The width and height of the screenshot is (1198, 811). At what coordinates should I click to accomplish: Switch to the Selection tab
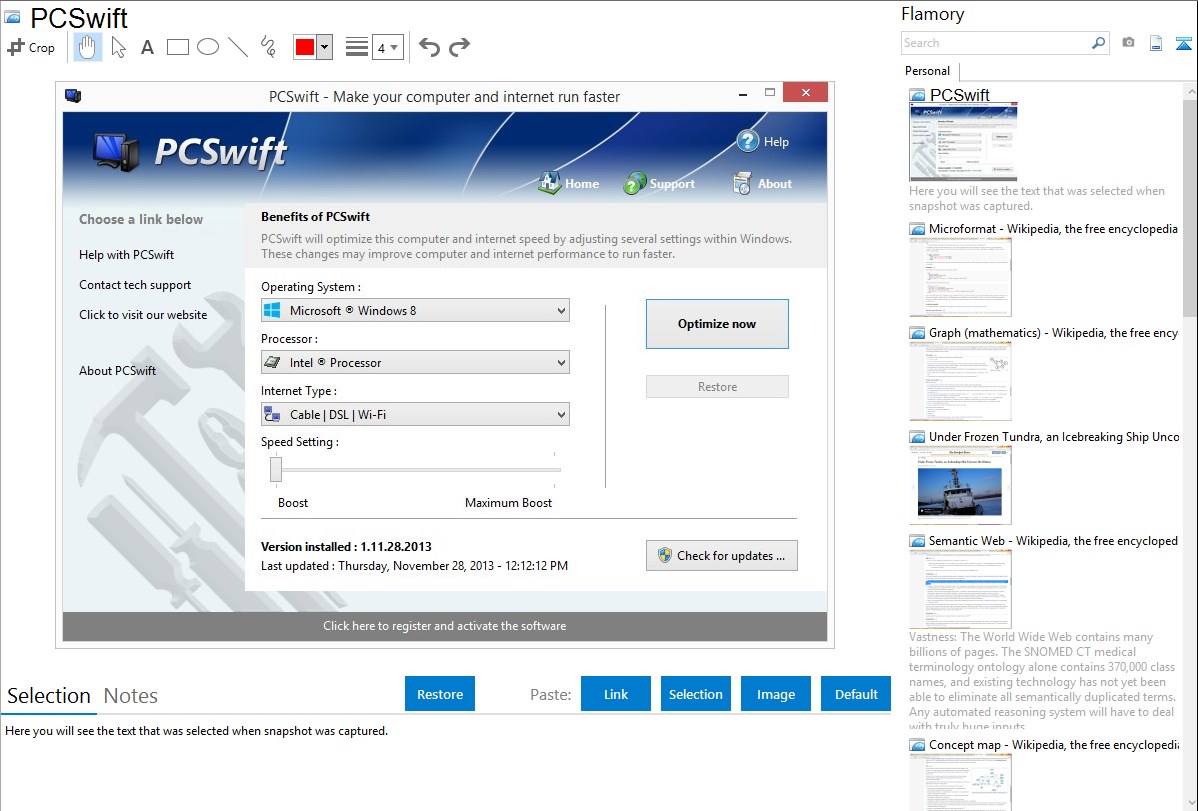[x=49, y=696]
